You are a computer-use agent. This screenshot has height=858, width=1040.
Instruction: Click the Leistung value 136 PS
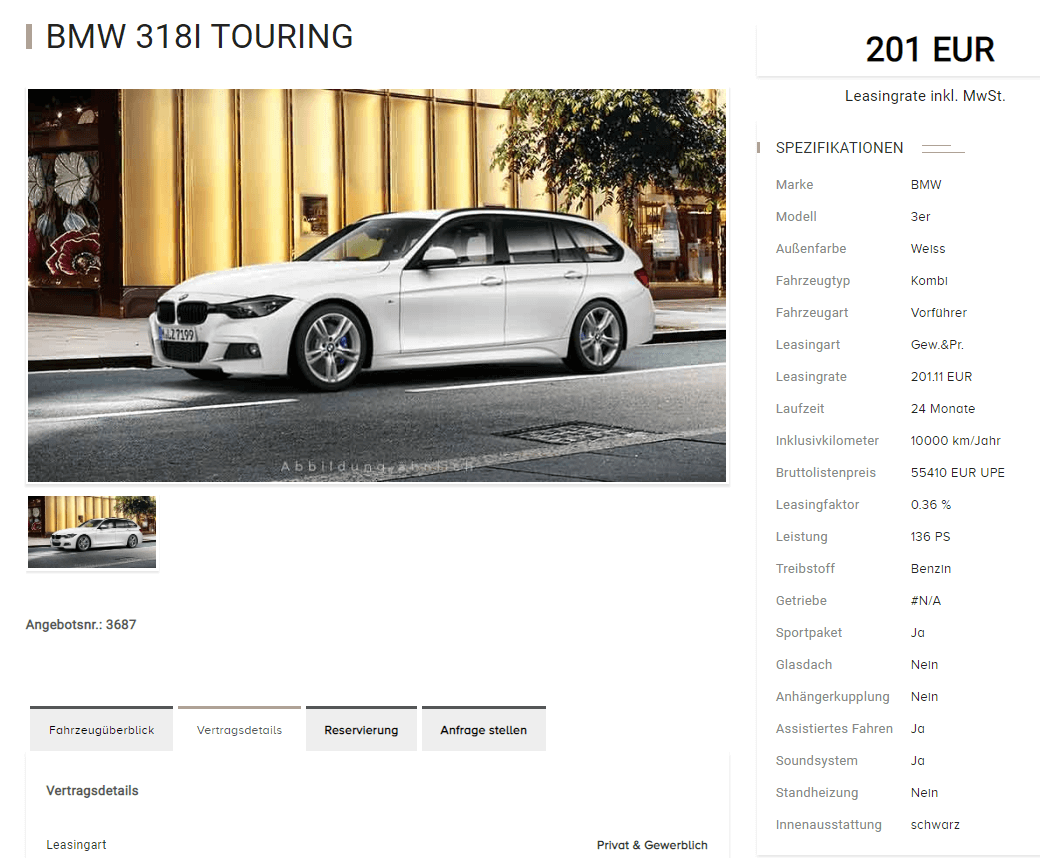(930, 536)
